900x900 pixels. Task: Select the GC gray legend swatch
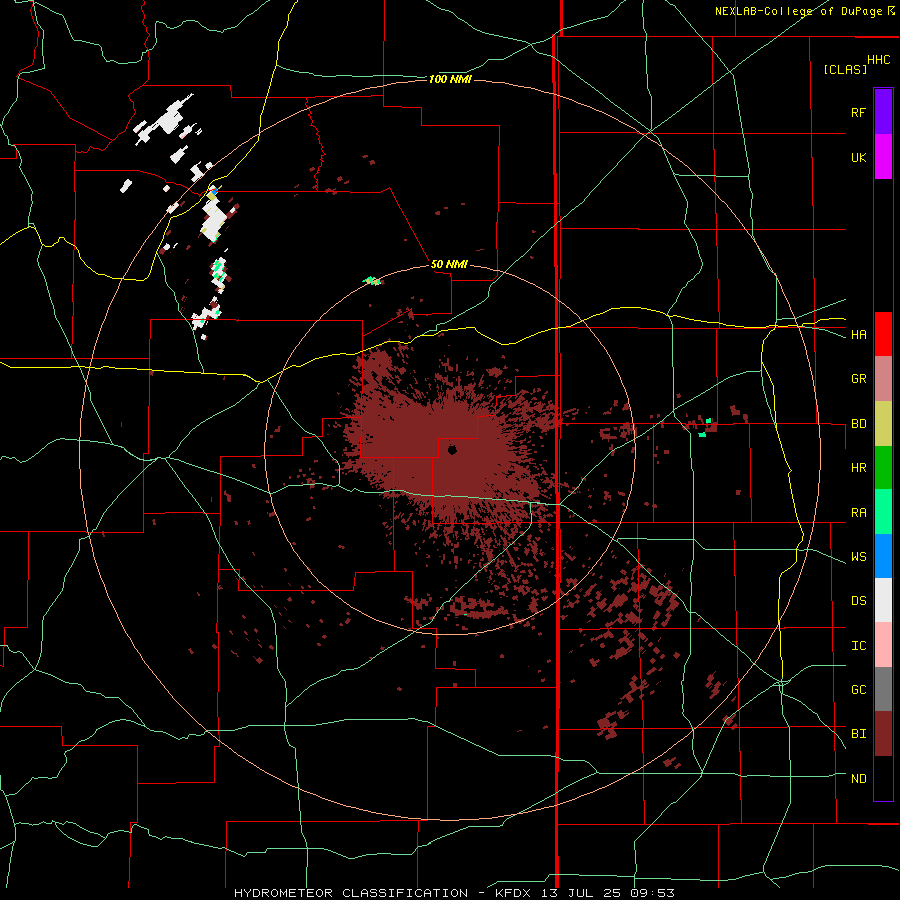883,689
